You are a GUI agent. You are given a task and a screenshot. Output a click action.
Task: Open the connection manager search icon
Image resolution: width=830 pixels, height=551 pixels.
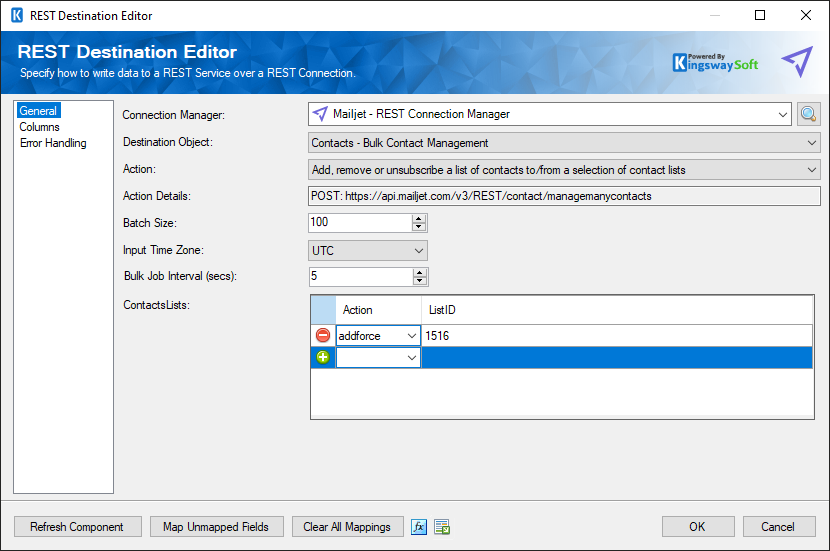[808, 114]
